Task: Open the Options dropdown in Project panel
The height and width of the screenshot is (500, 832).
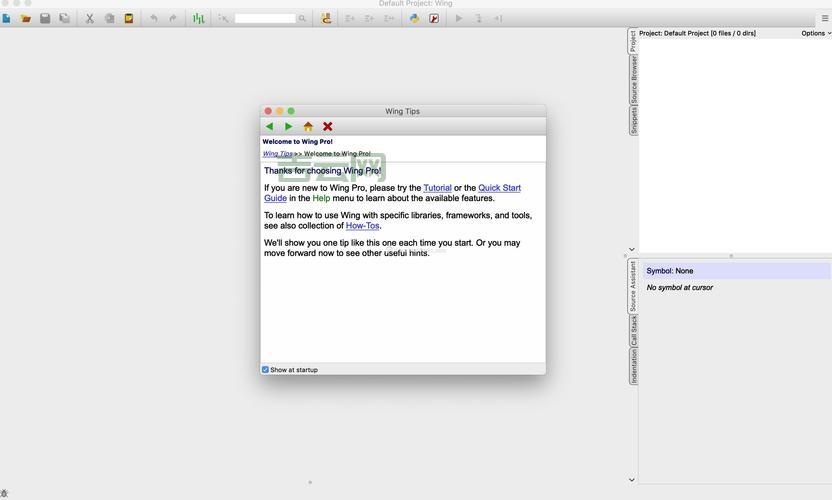Action: click(x=815, y=33)
